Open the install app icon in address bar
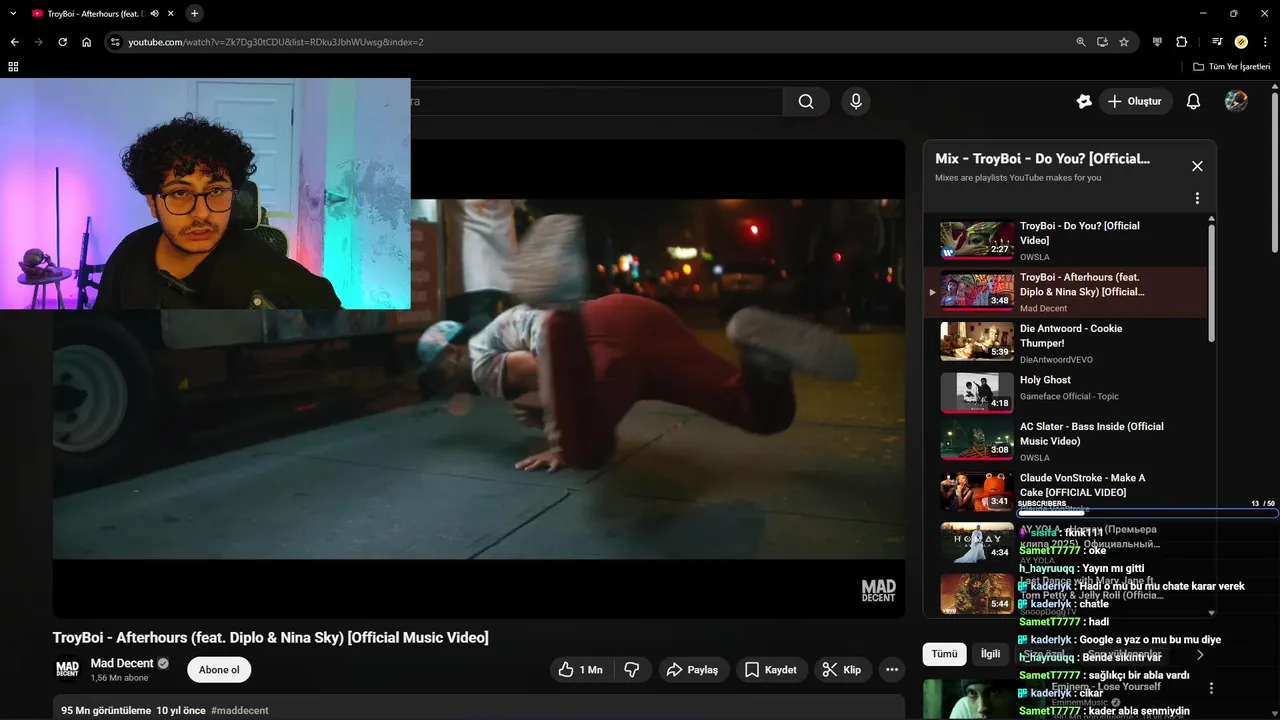The height and width of the screenshot is (720, 1280). point(1102,42)
